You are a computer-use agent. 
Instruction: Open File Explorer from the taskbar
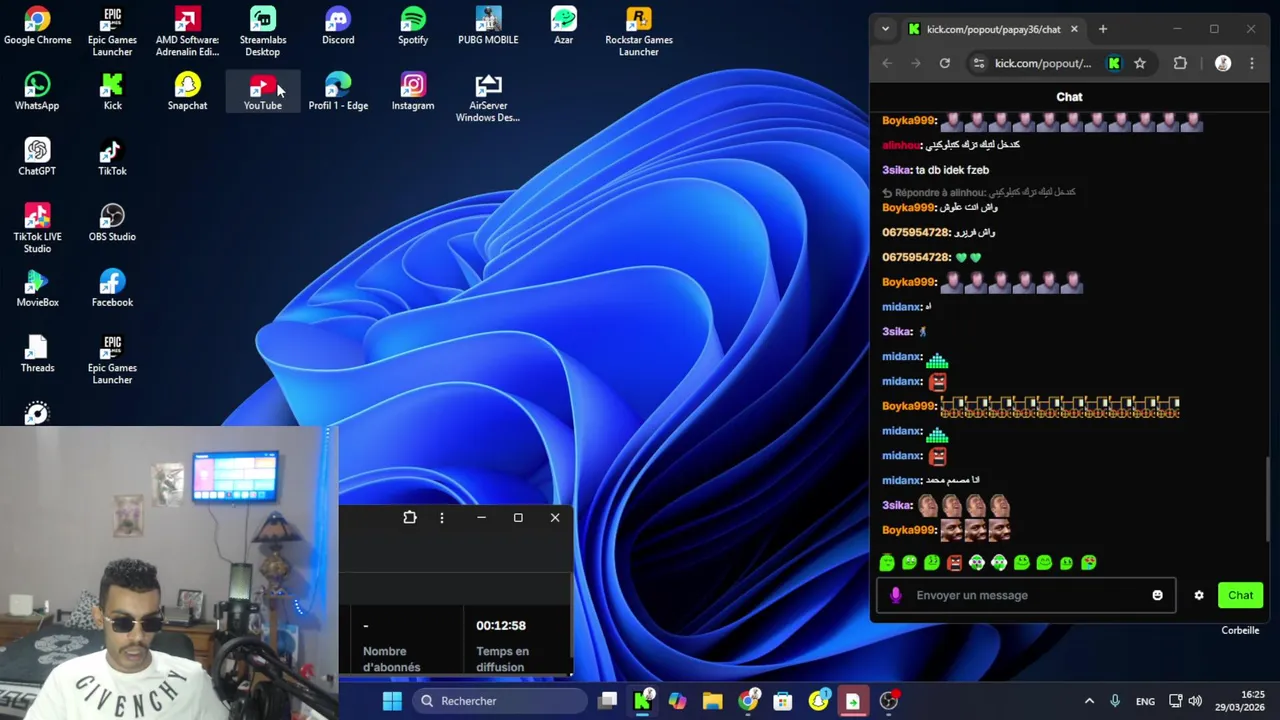(x=712, y=701)
